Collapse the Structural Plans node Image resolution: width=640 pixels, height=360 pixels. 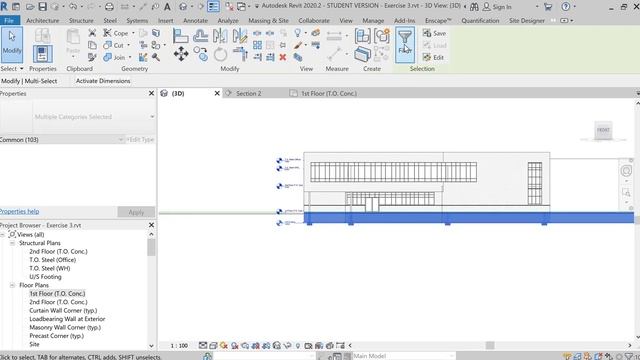click(12, 243)
